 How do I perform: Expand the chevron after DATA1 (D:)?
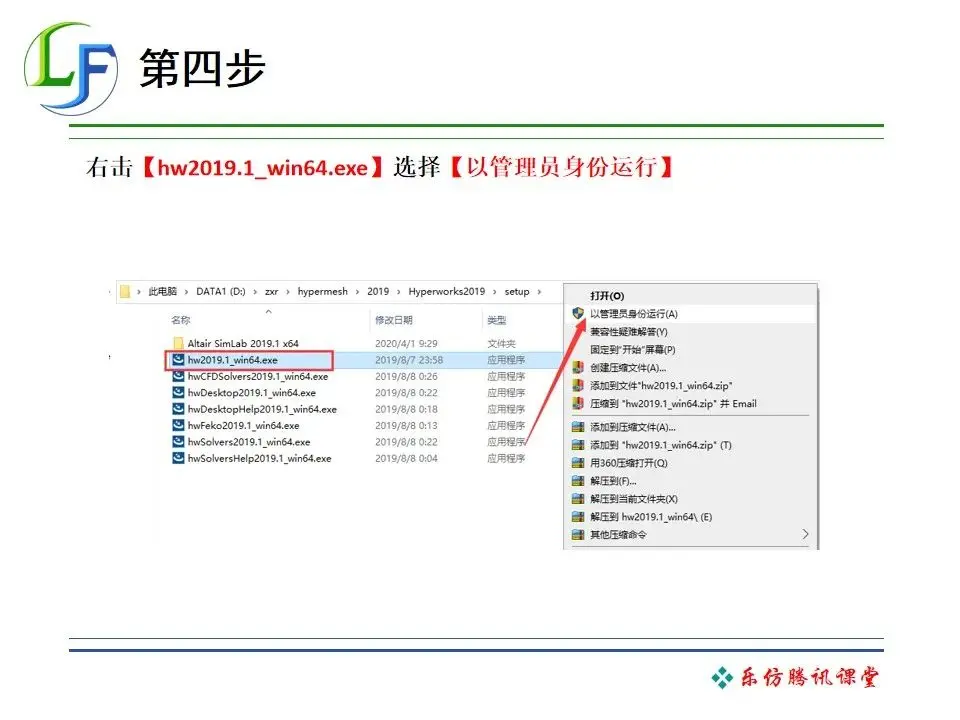pos(255,292)
